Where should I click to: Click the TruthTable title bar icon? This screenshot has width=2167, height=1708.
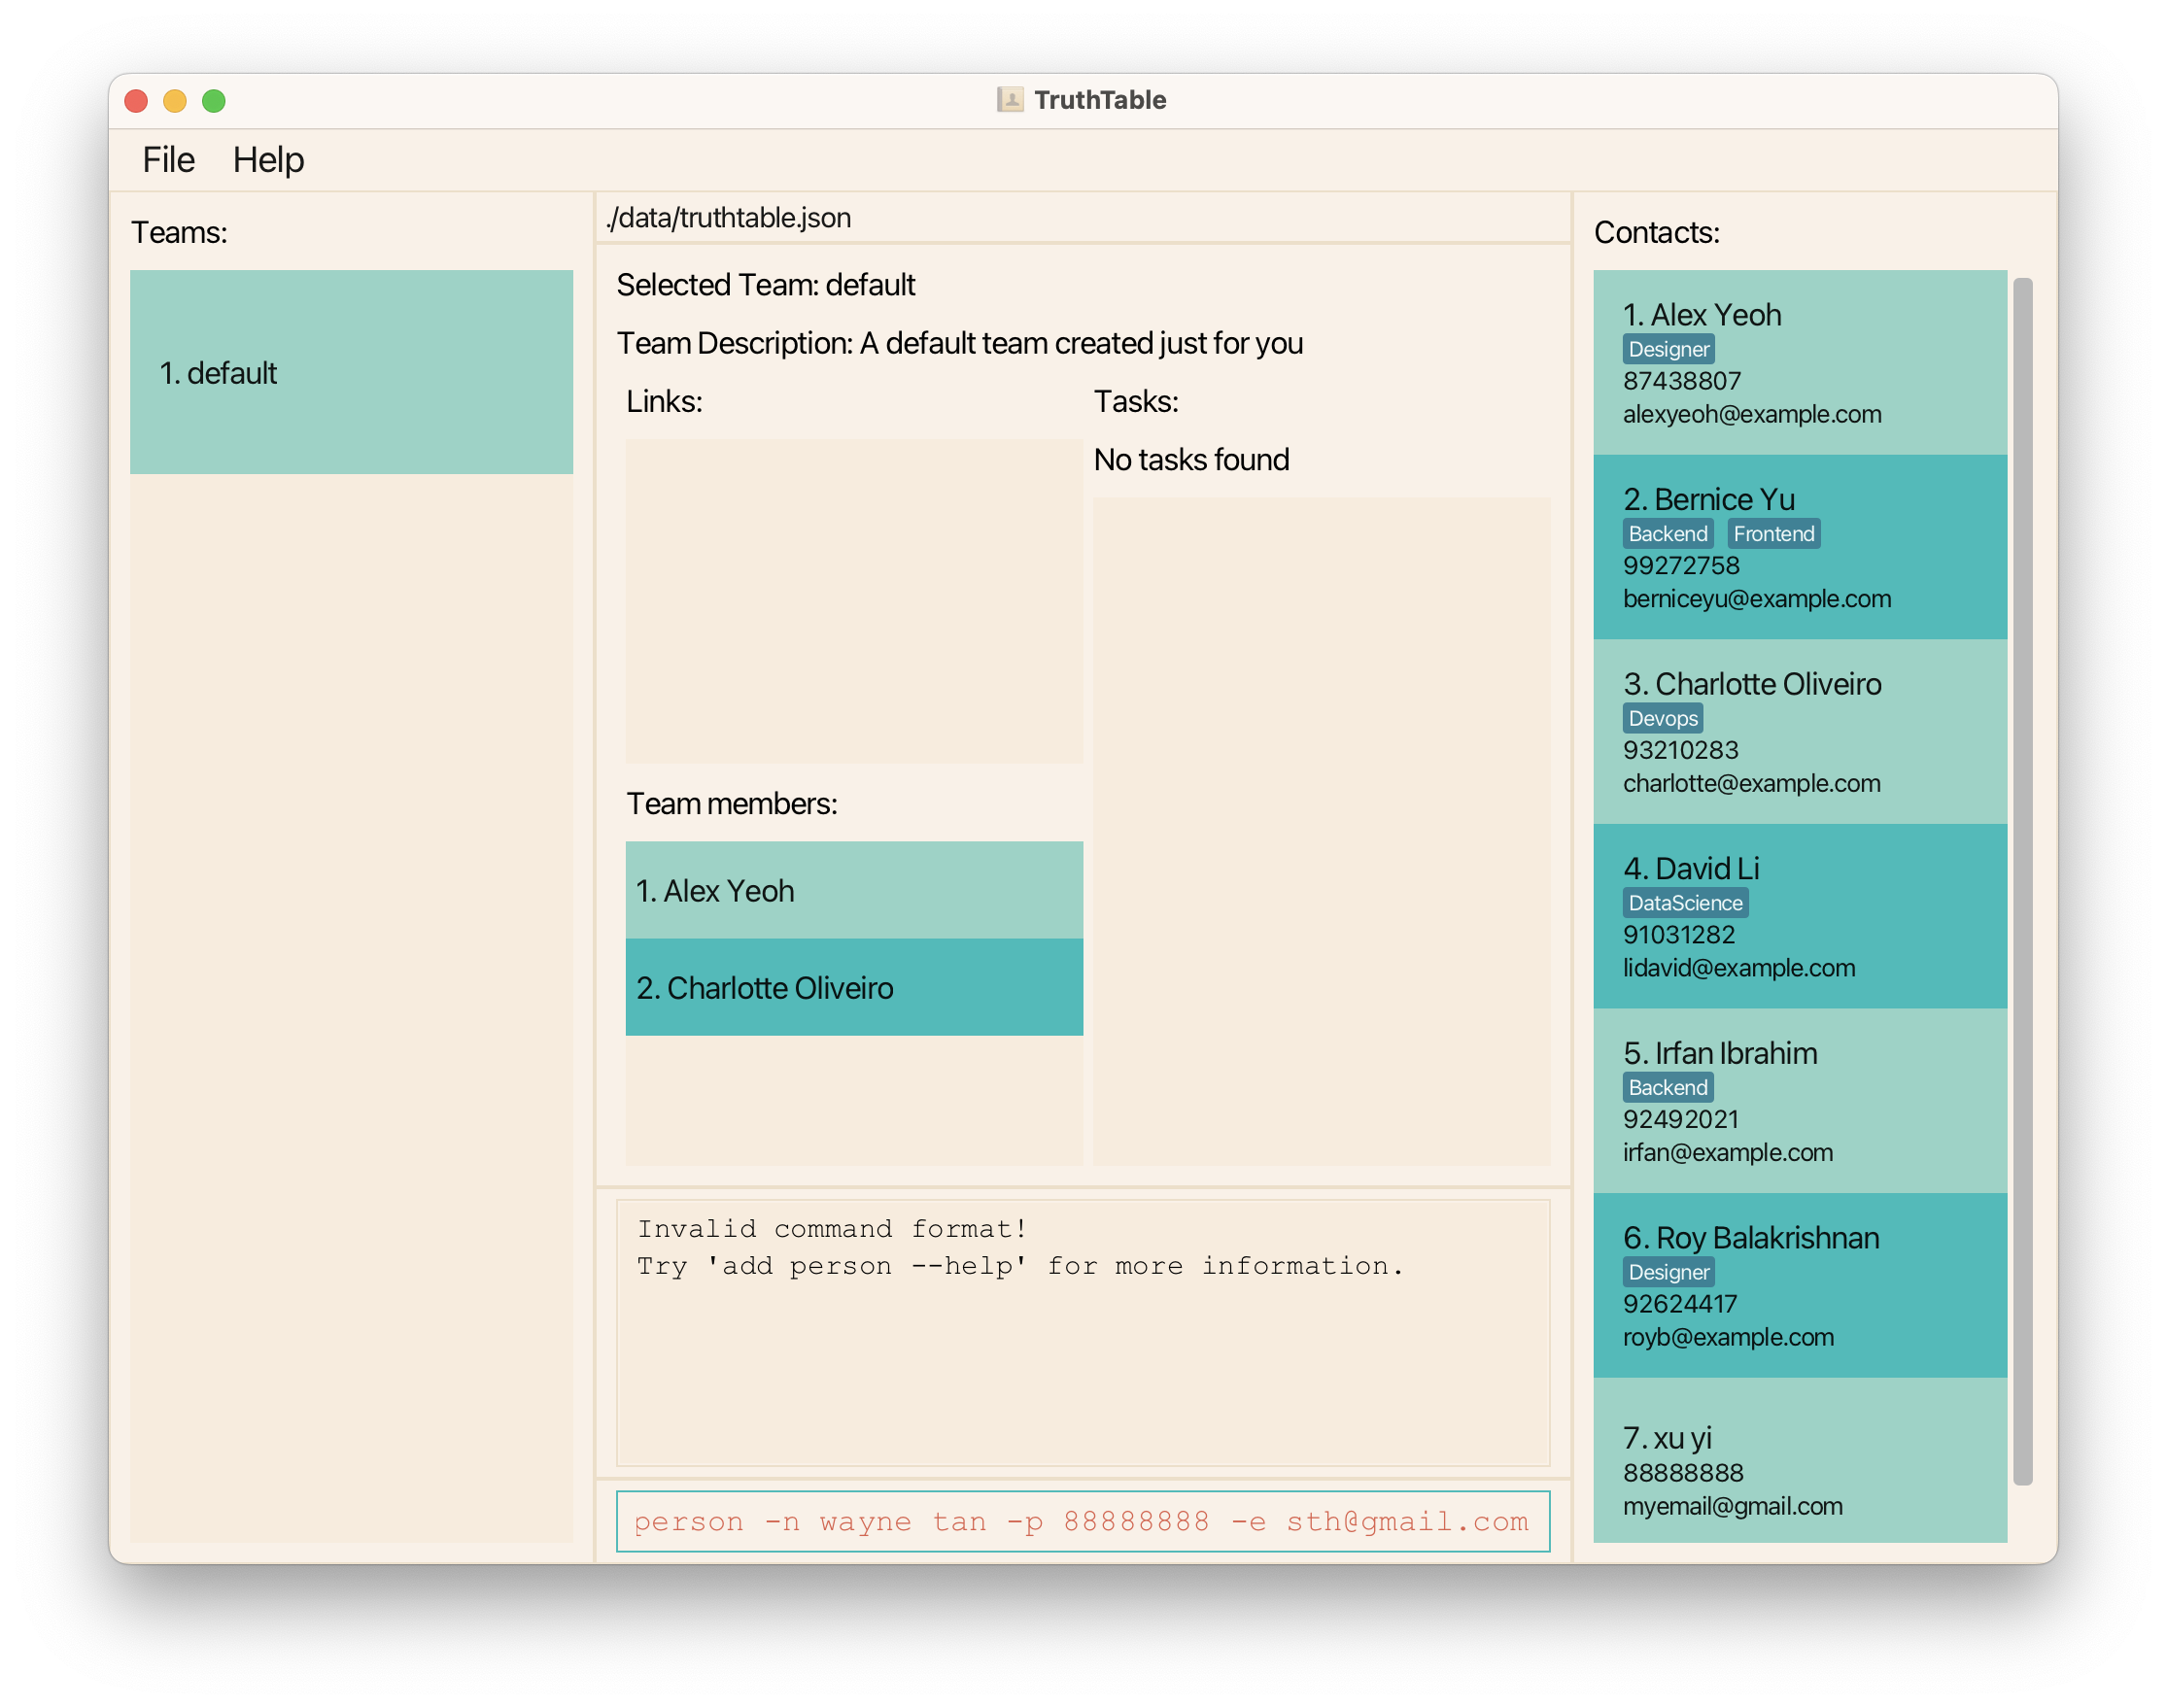point(1009,100)
